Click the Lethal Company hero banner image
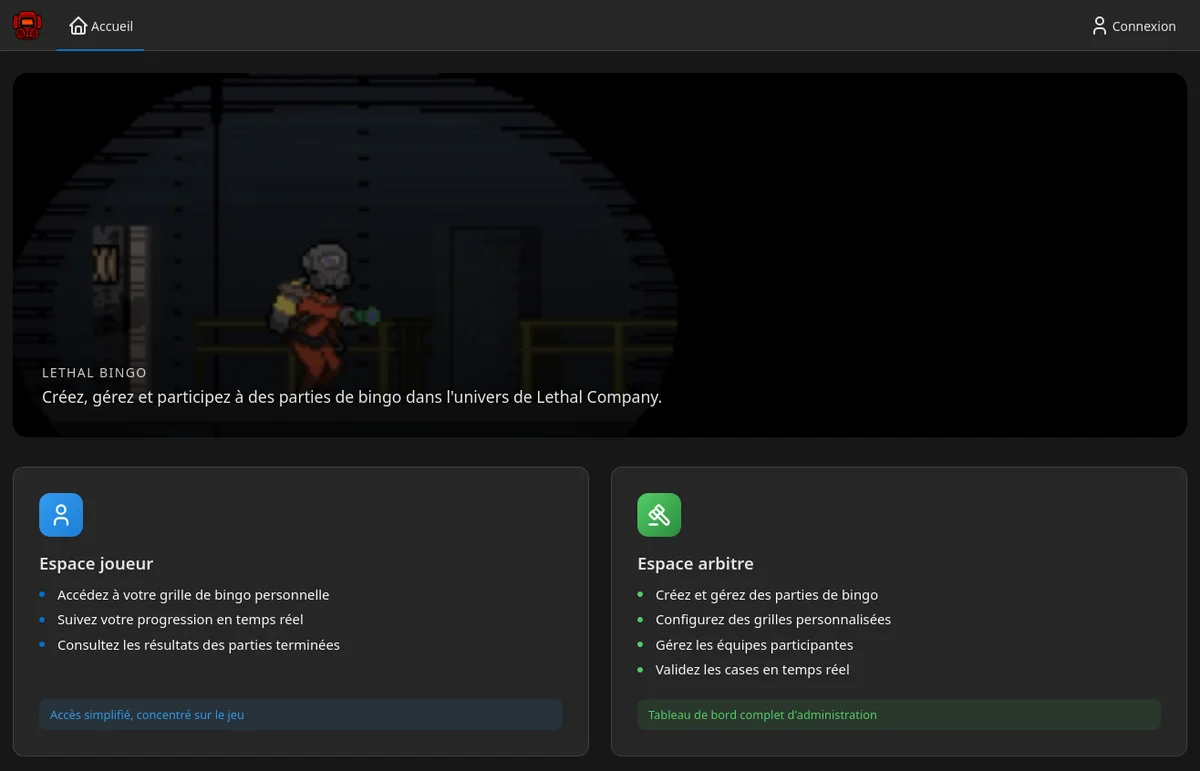This screenshot has height=771, width=1200. [600, 255]
